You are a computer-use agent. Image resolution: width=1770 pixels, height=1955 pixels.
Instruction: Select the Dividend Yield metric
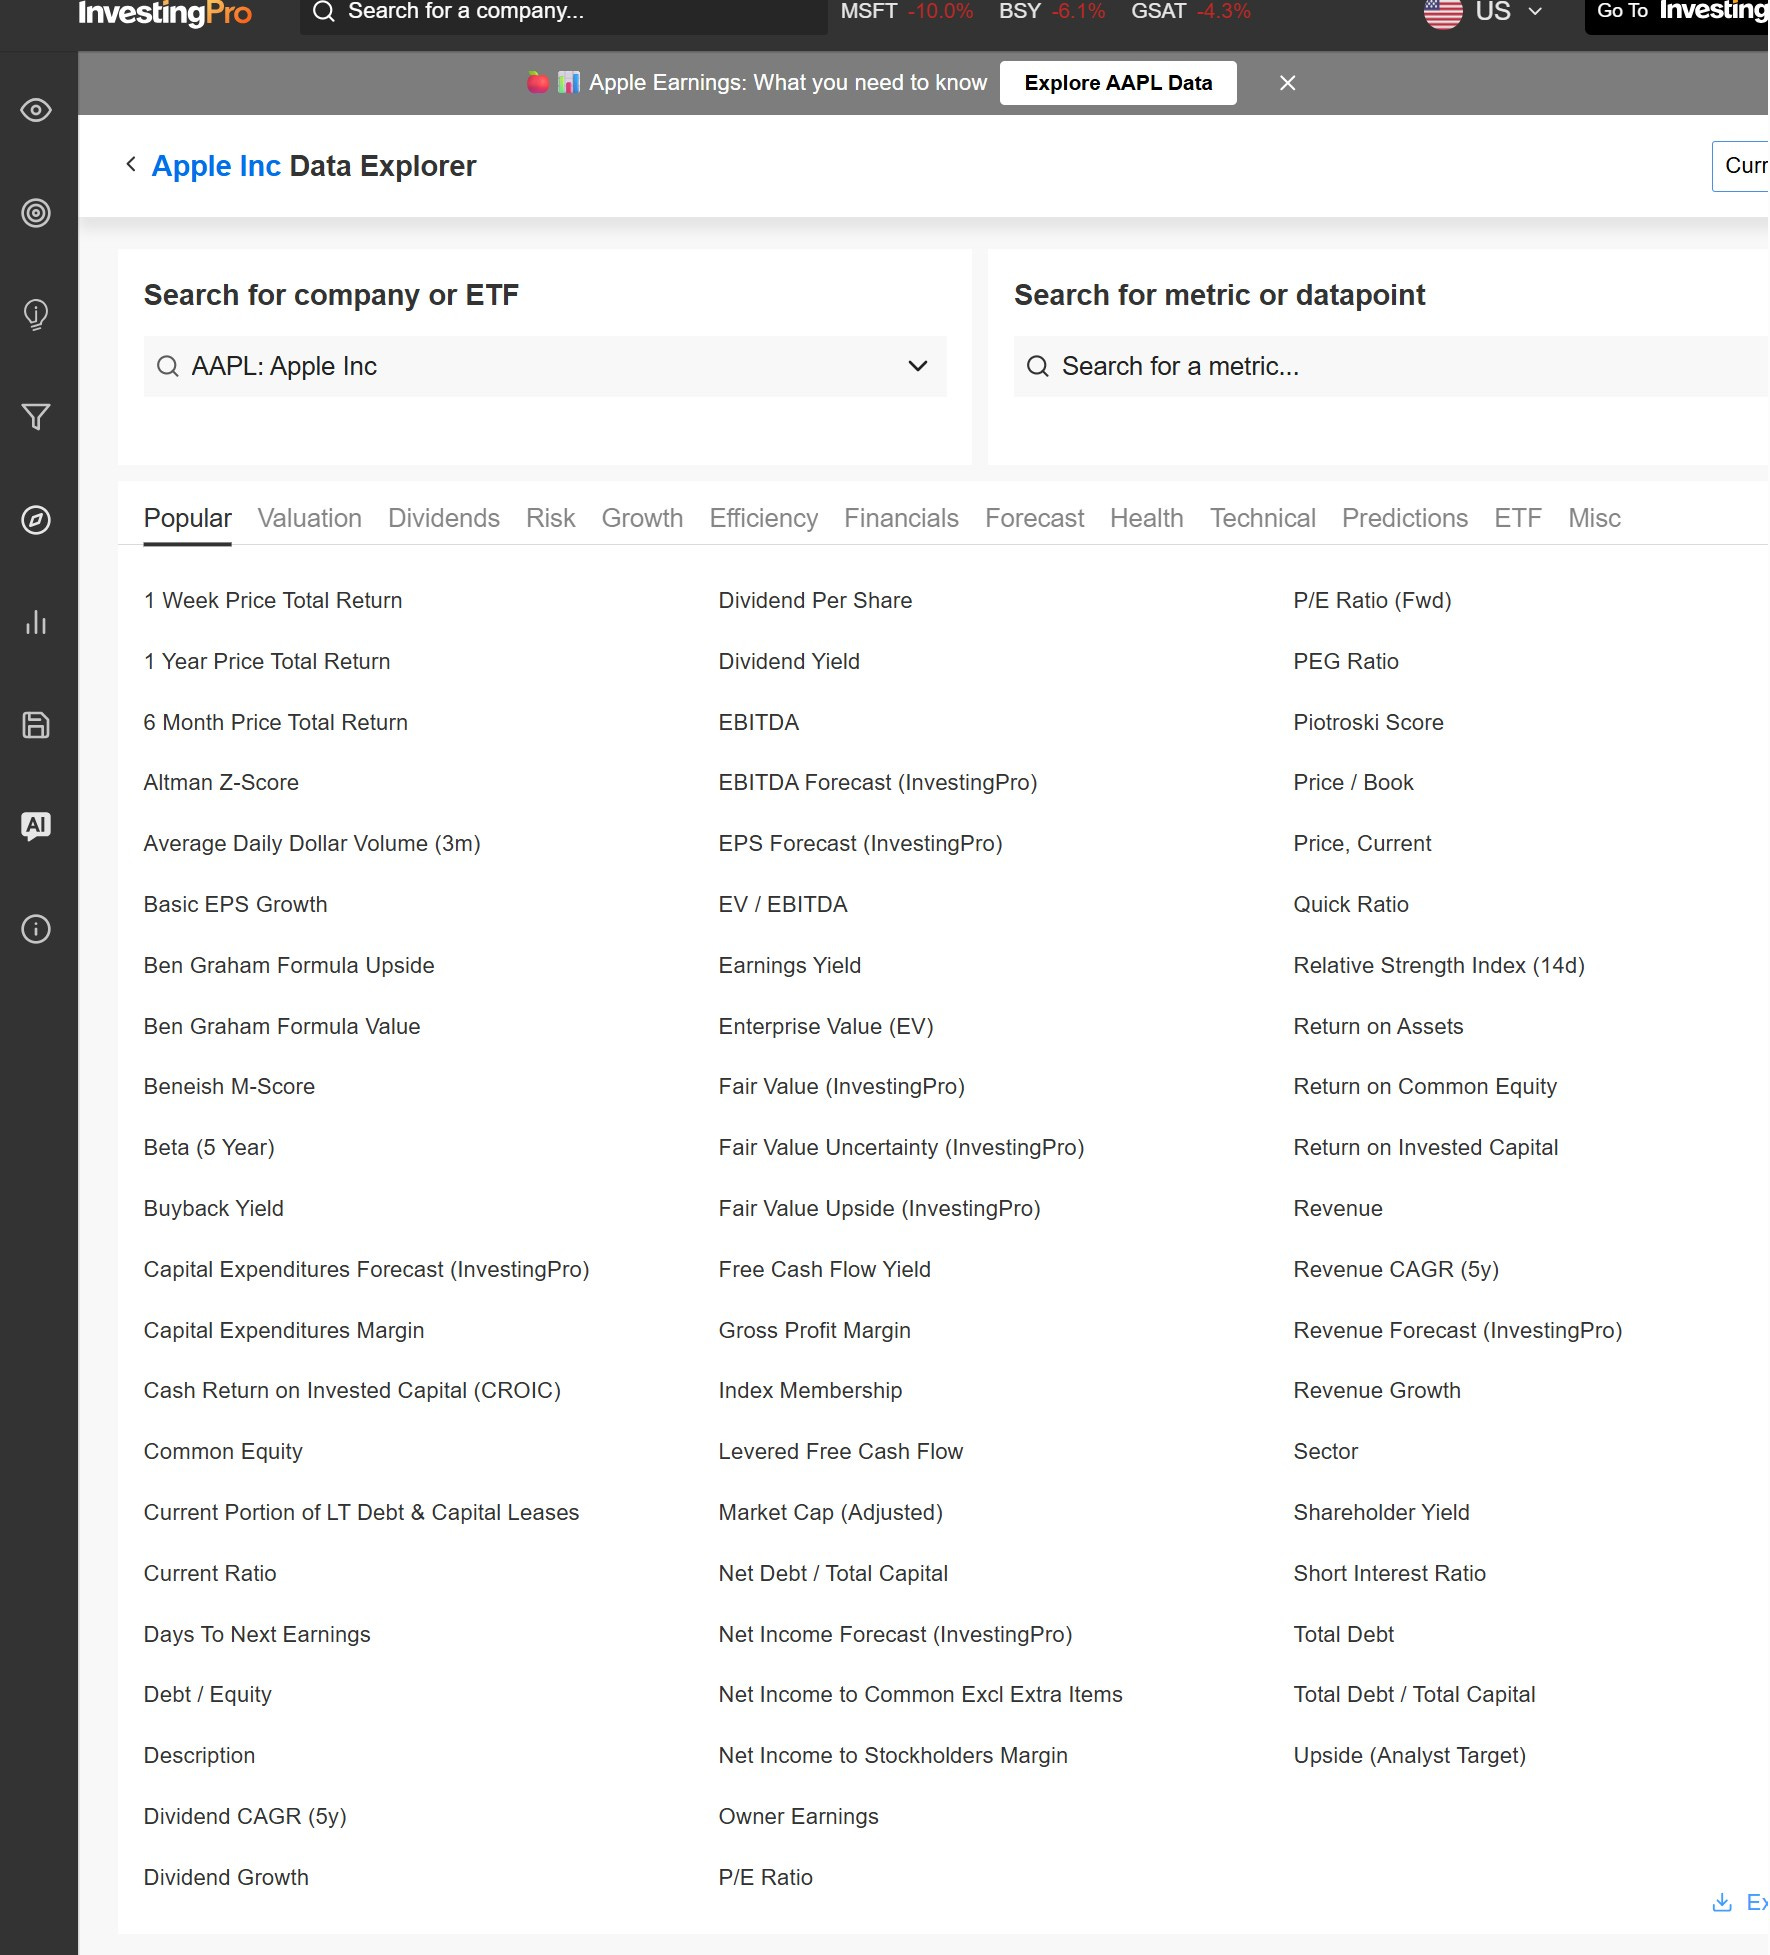coord(789,661)
